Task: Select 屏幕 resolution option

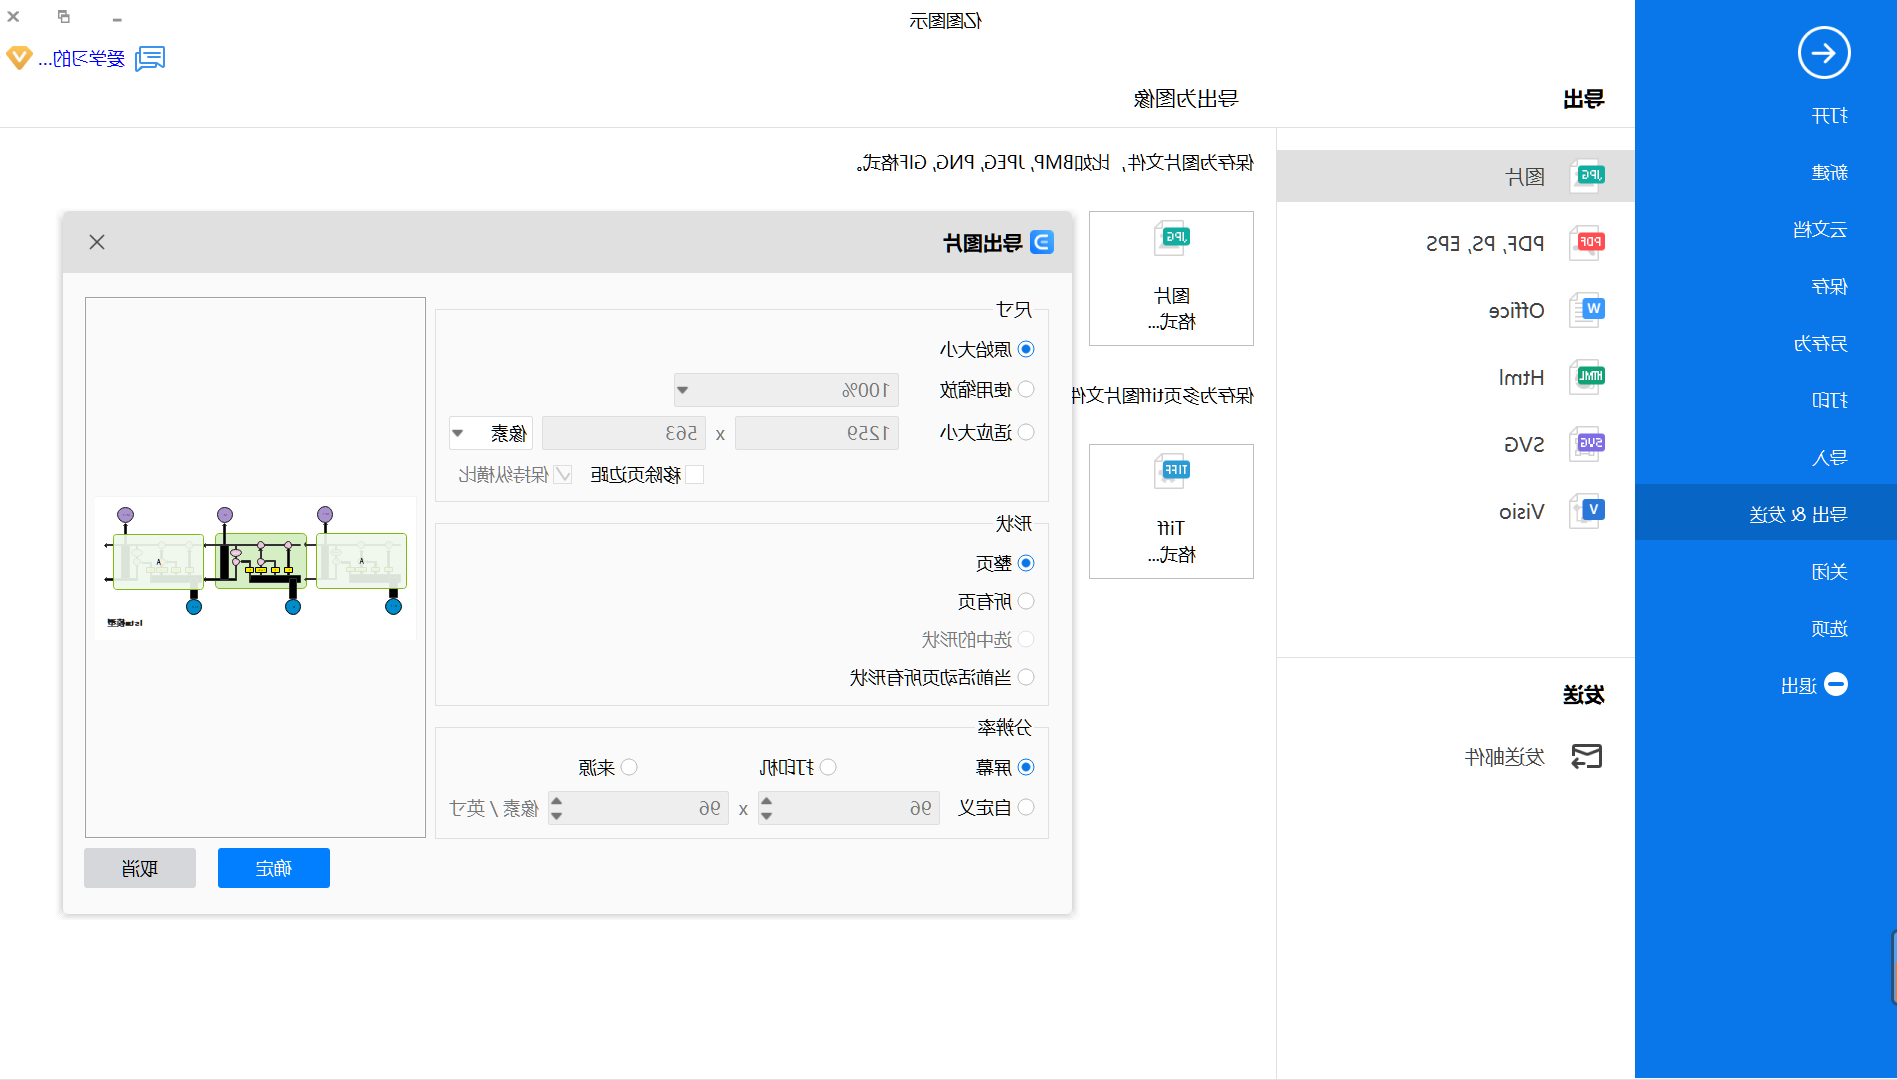Action: 1026,767
